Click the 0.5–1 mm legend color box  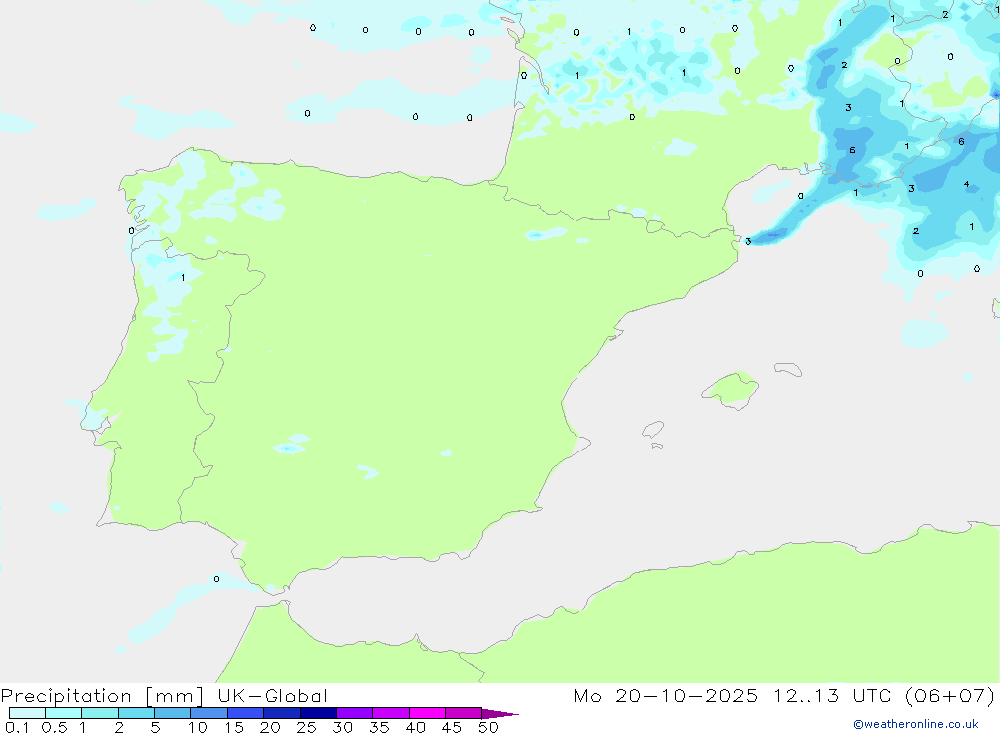point(64,713)
